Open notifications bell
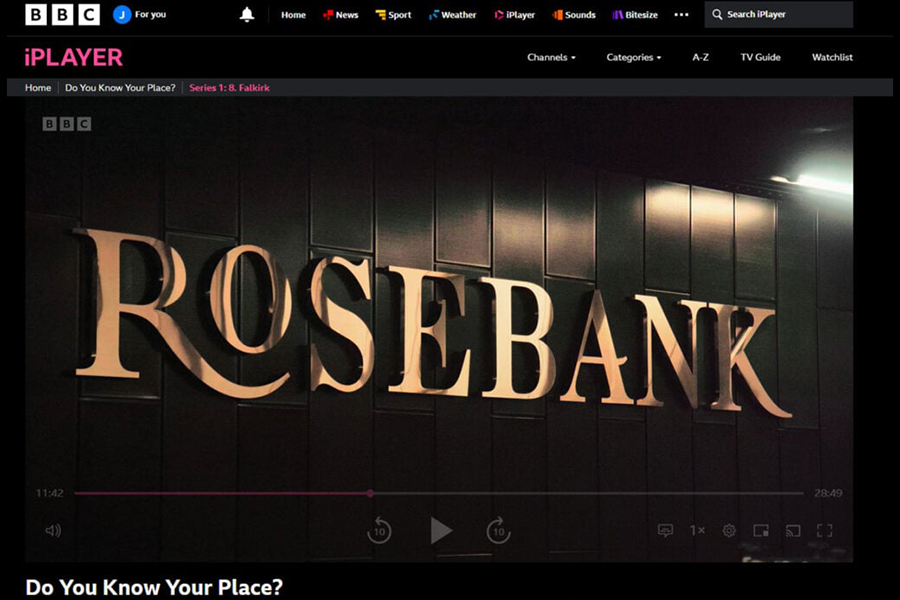Viewport: 900px width, 600px height. point(247,14)
